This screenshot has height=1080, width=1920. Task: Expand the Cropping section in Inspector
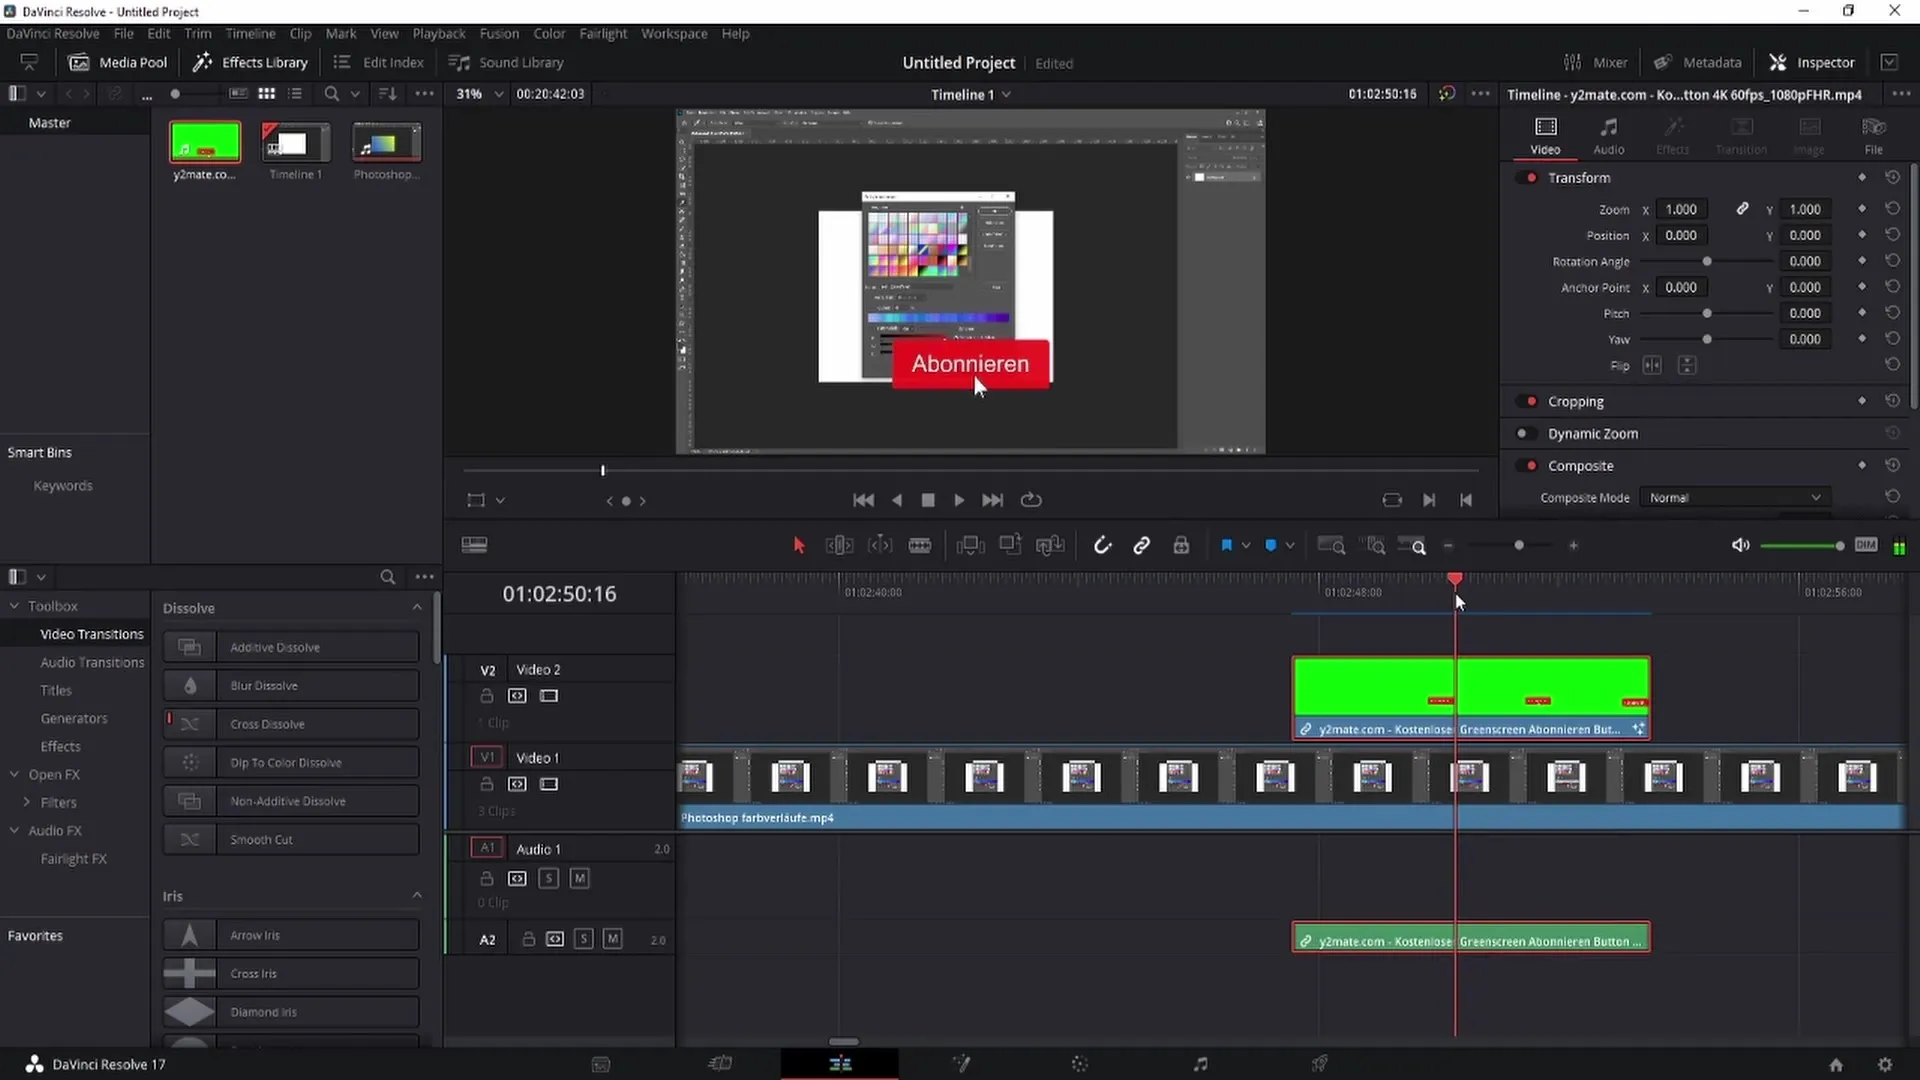coord(1576,401)
